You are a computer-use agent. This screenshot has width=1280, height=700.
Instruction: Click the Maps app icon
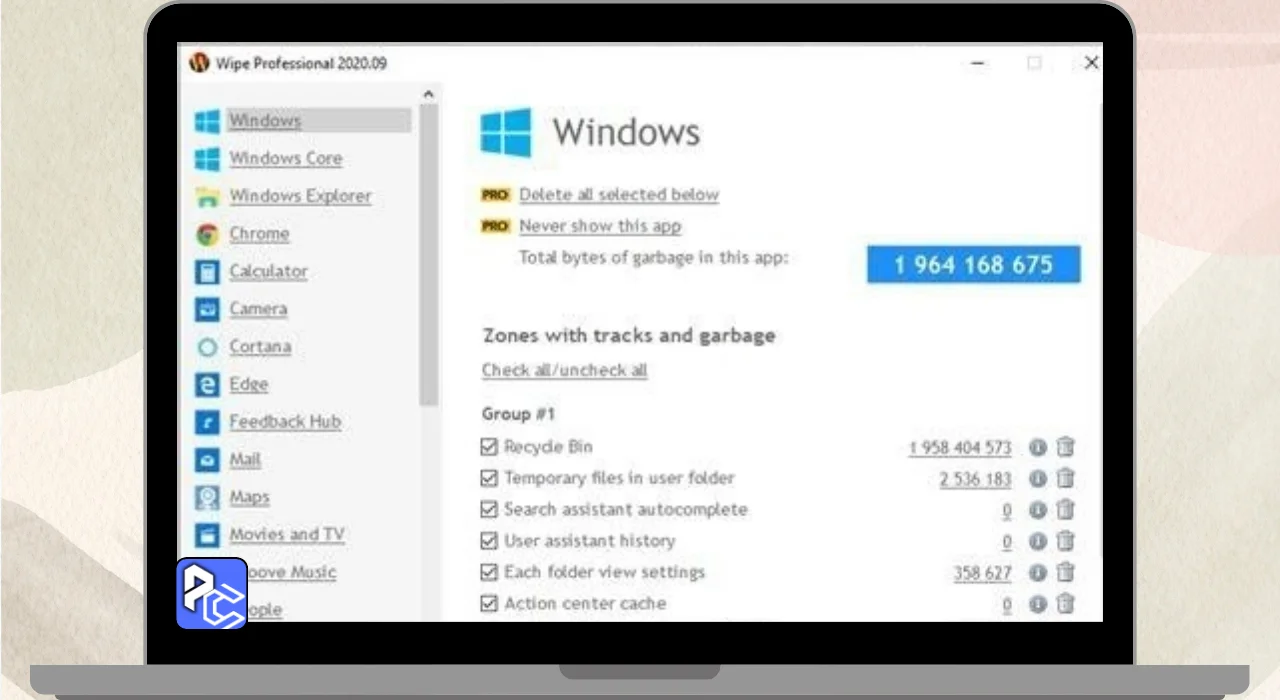click(207, 498)
